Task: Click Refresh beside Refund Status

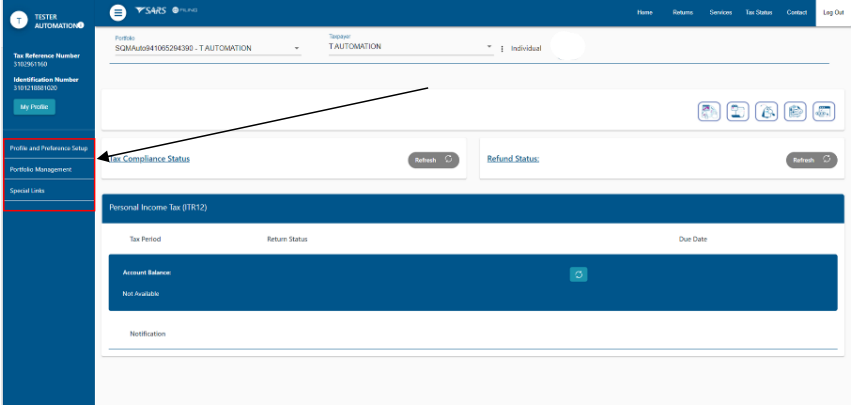Action: tap(811, 160)
